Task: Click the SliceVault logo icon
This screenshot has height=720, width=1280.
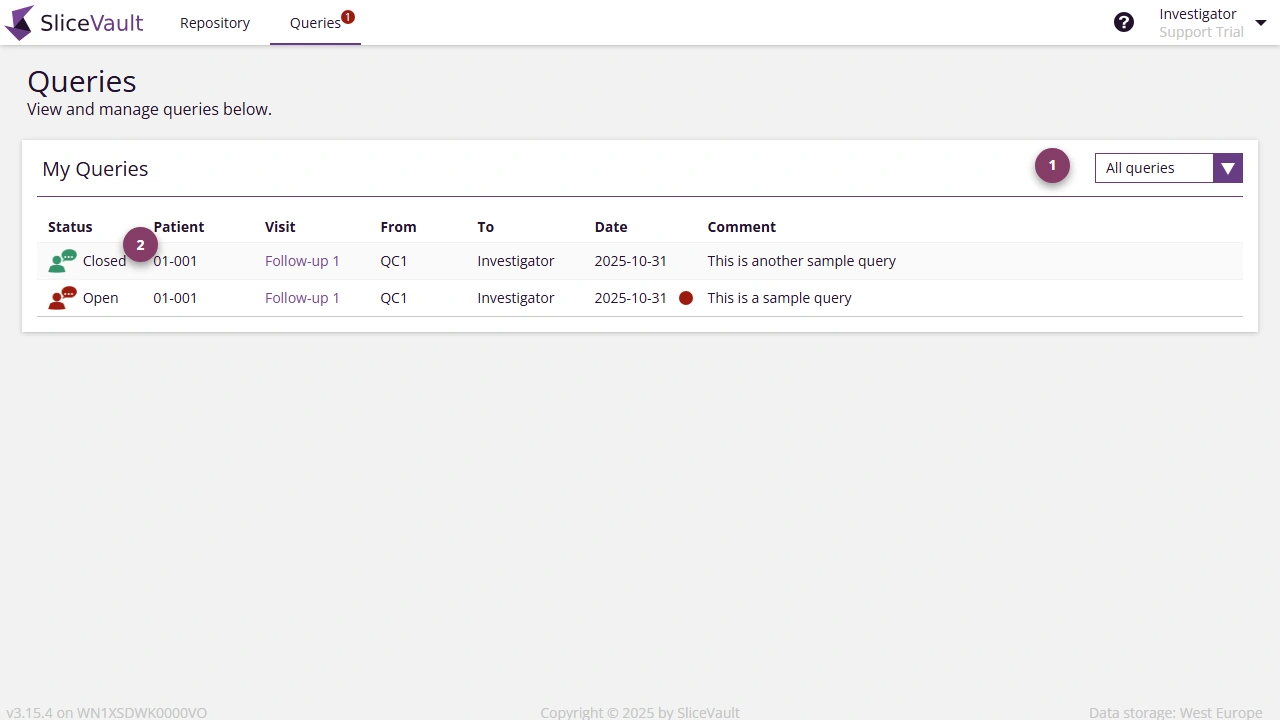Action: 19,22
